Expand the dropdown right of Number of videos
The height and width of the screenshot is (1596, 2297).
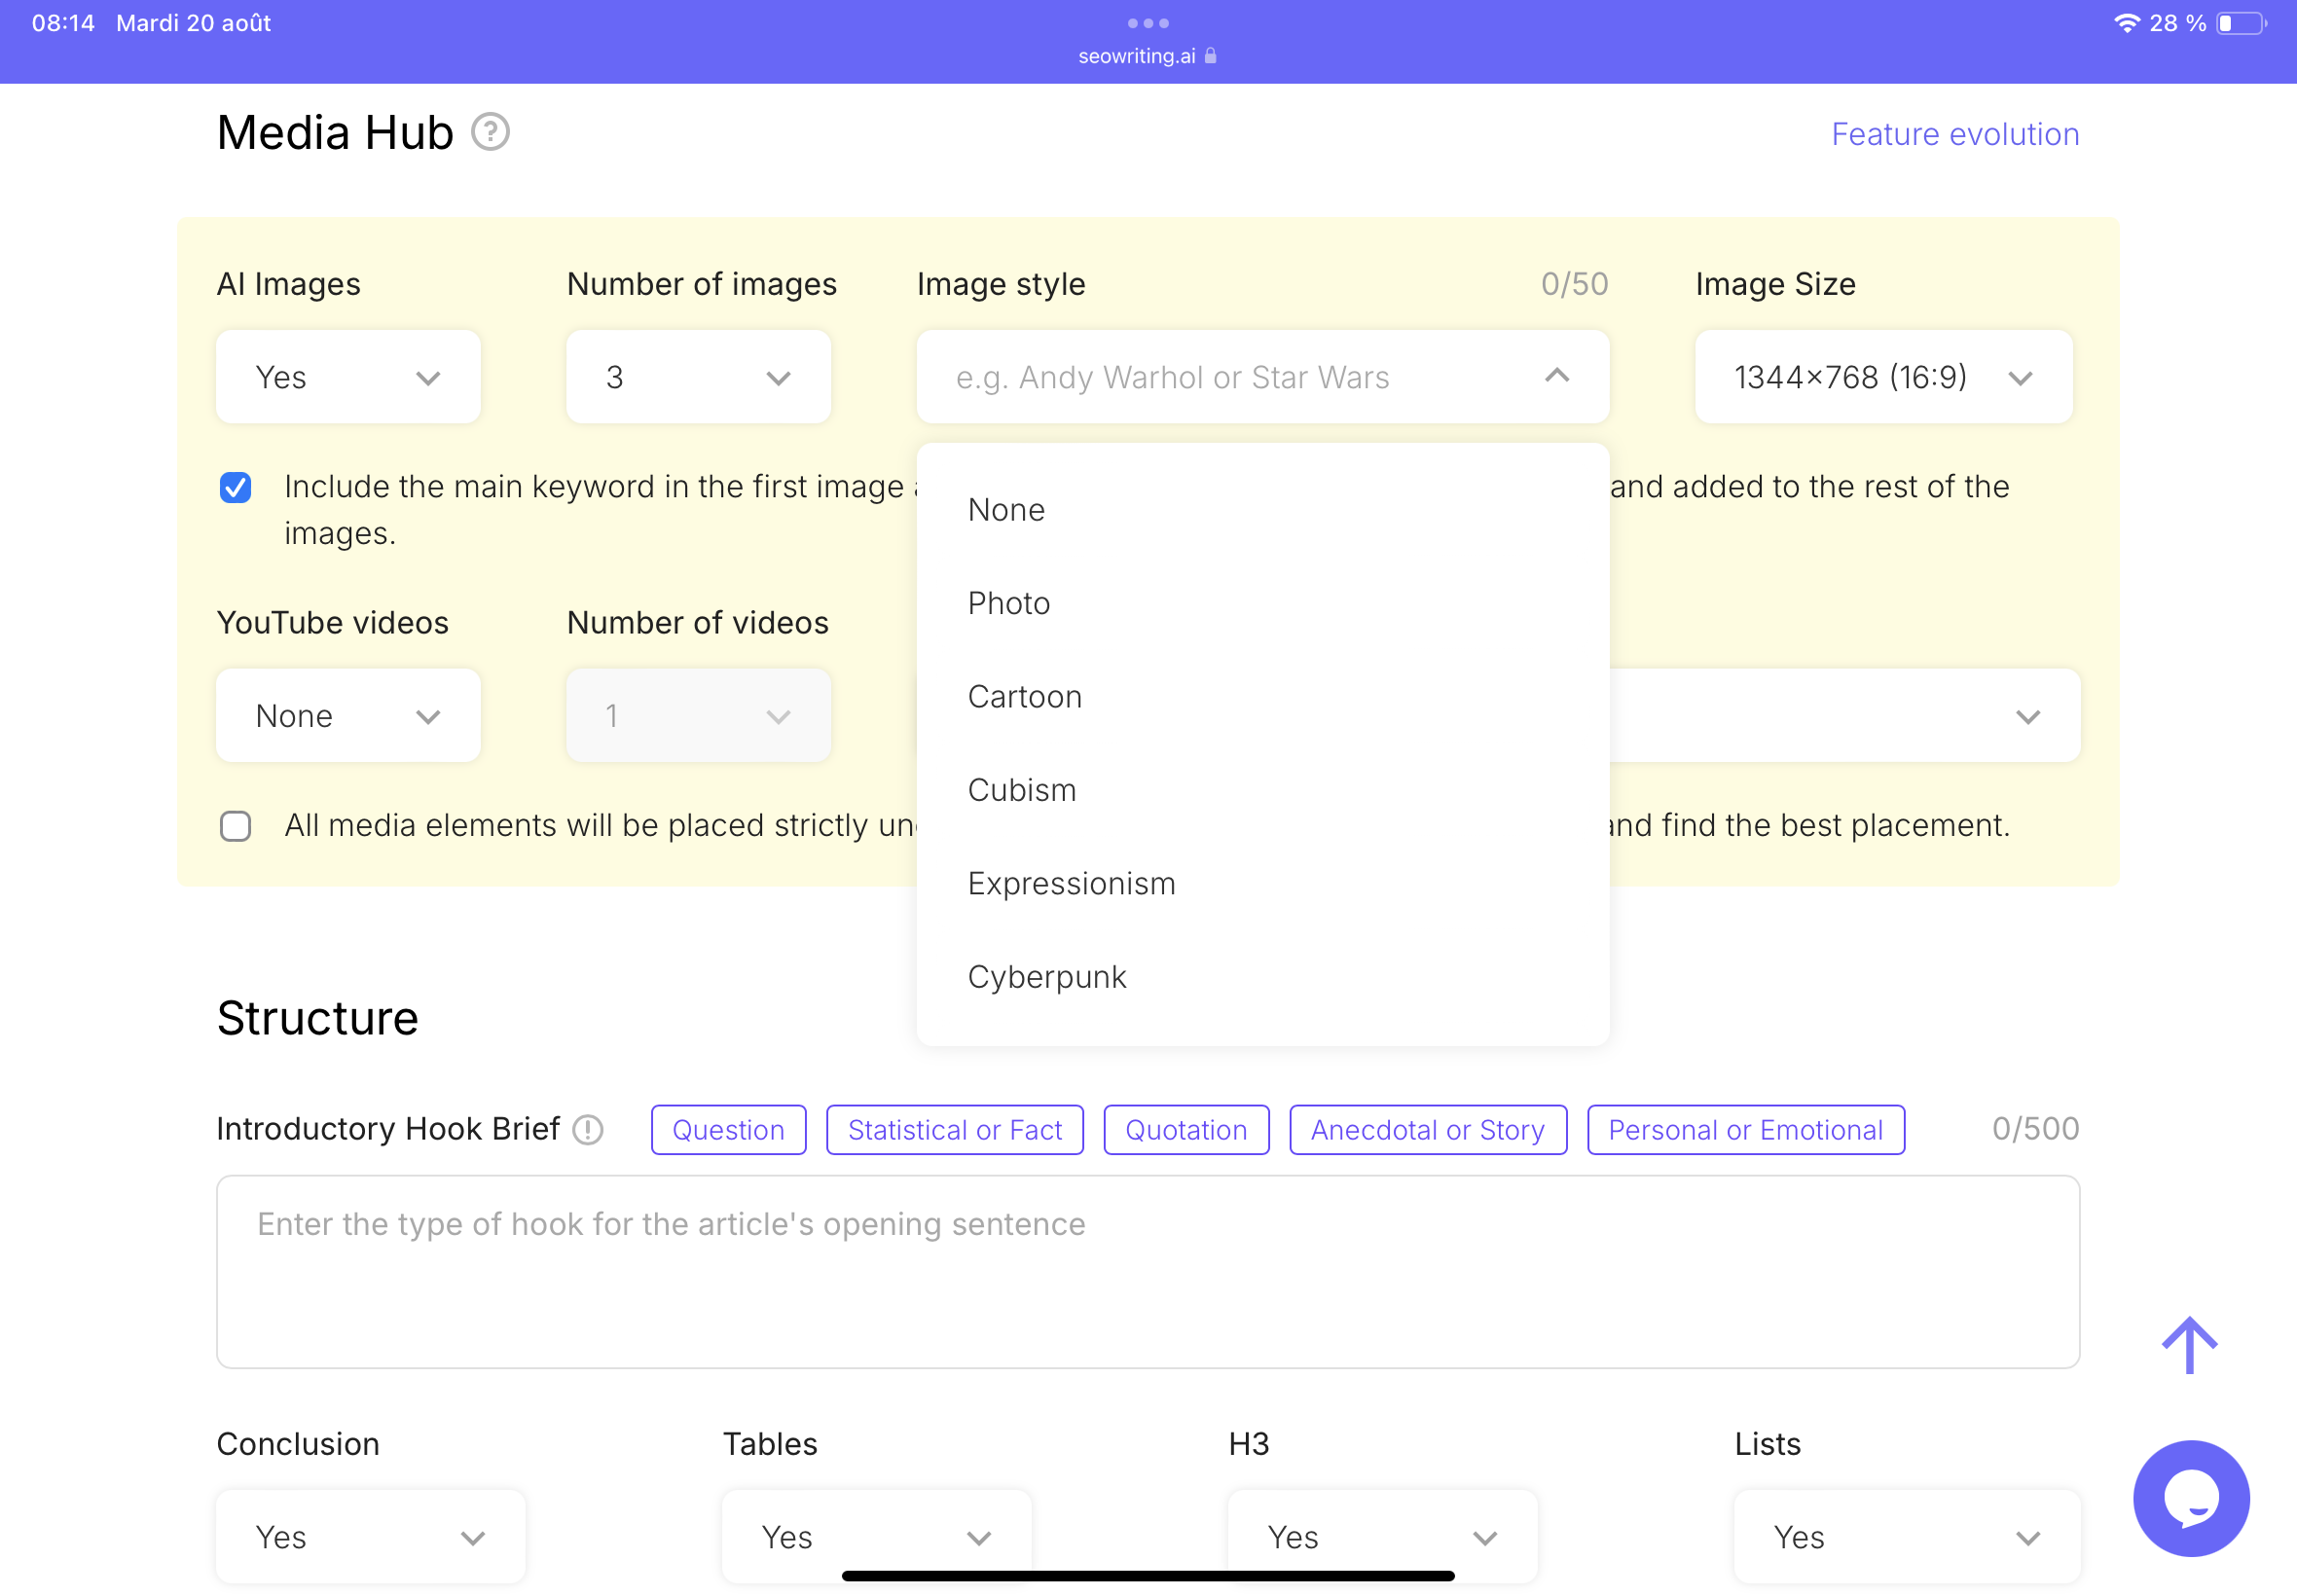[x=2027, y=716]
